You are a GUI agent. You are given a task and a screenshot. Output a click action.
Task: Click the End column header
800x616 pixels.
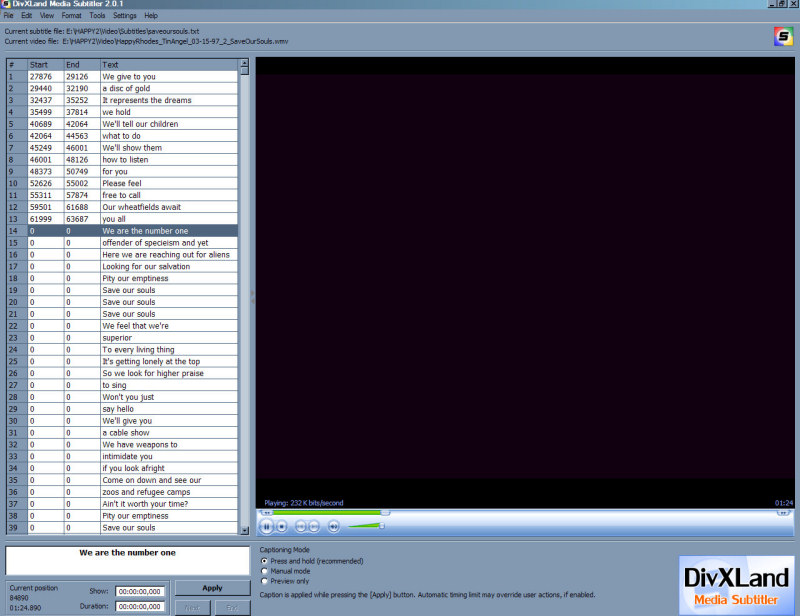[x=82, y=65]
